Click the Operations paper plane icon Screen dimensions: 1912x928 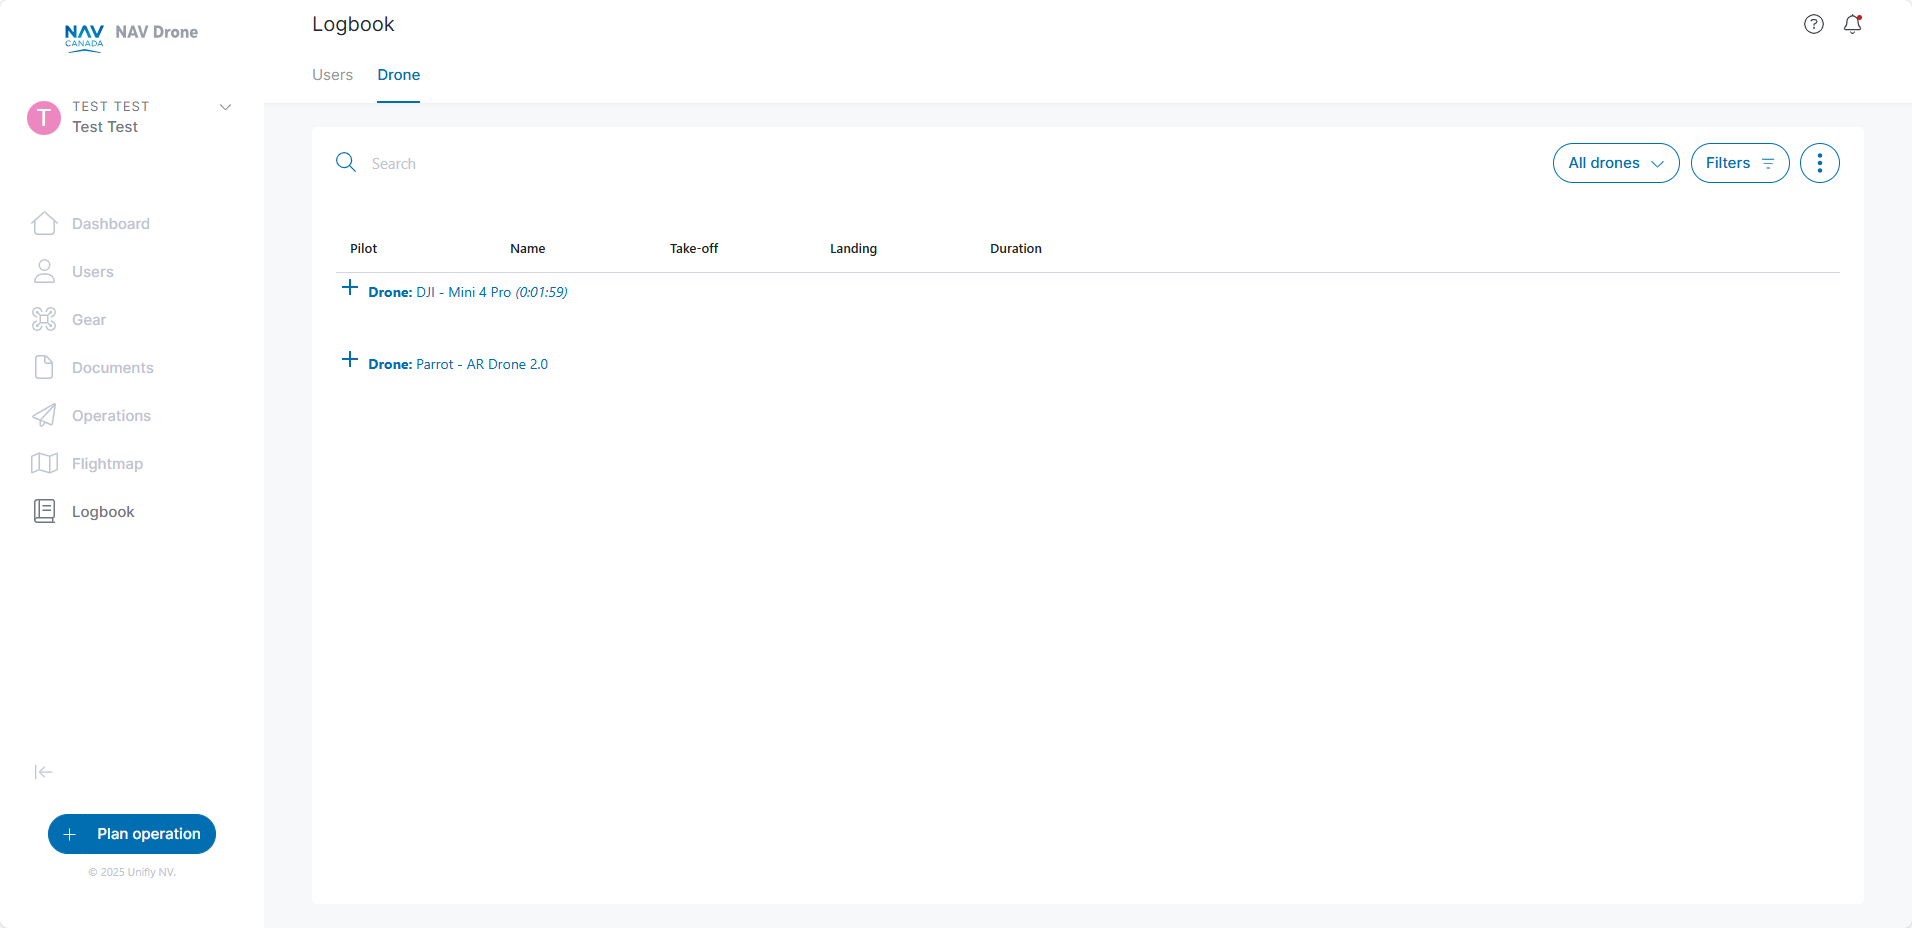(x=44, y=415)
